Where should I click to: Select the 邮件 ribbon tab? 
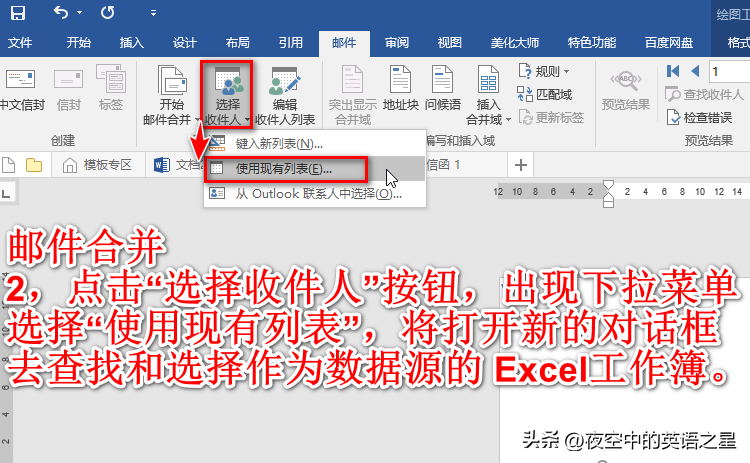tap(344, 43)
